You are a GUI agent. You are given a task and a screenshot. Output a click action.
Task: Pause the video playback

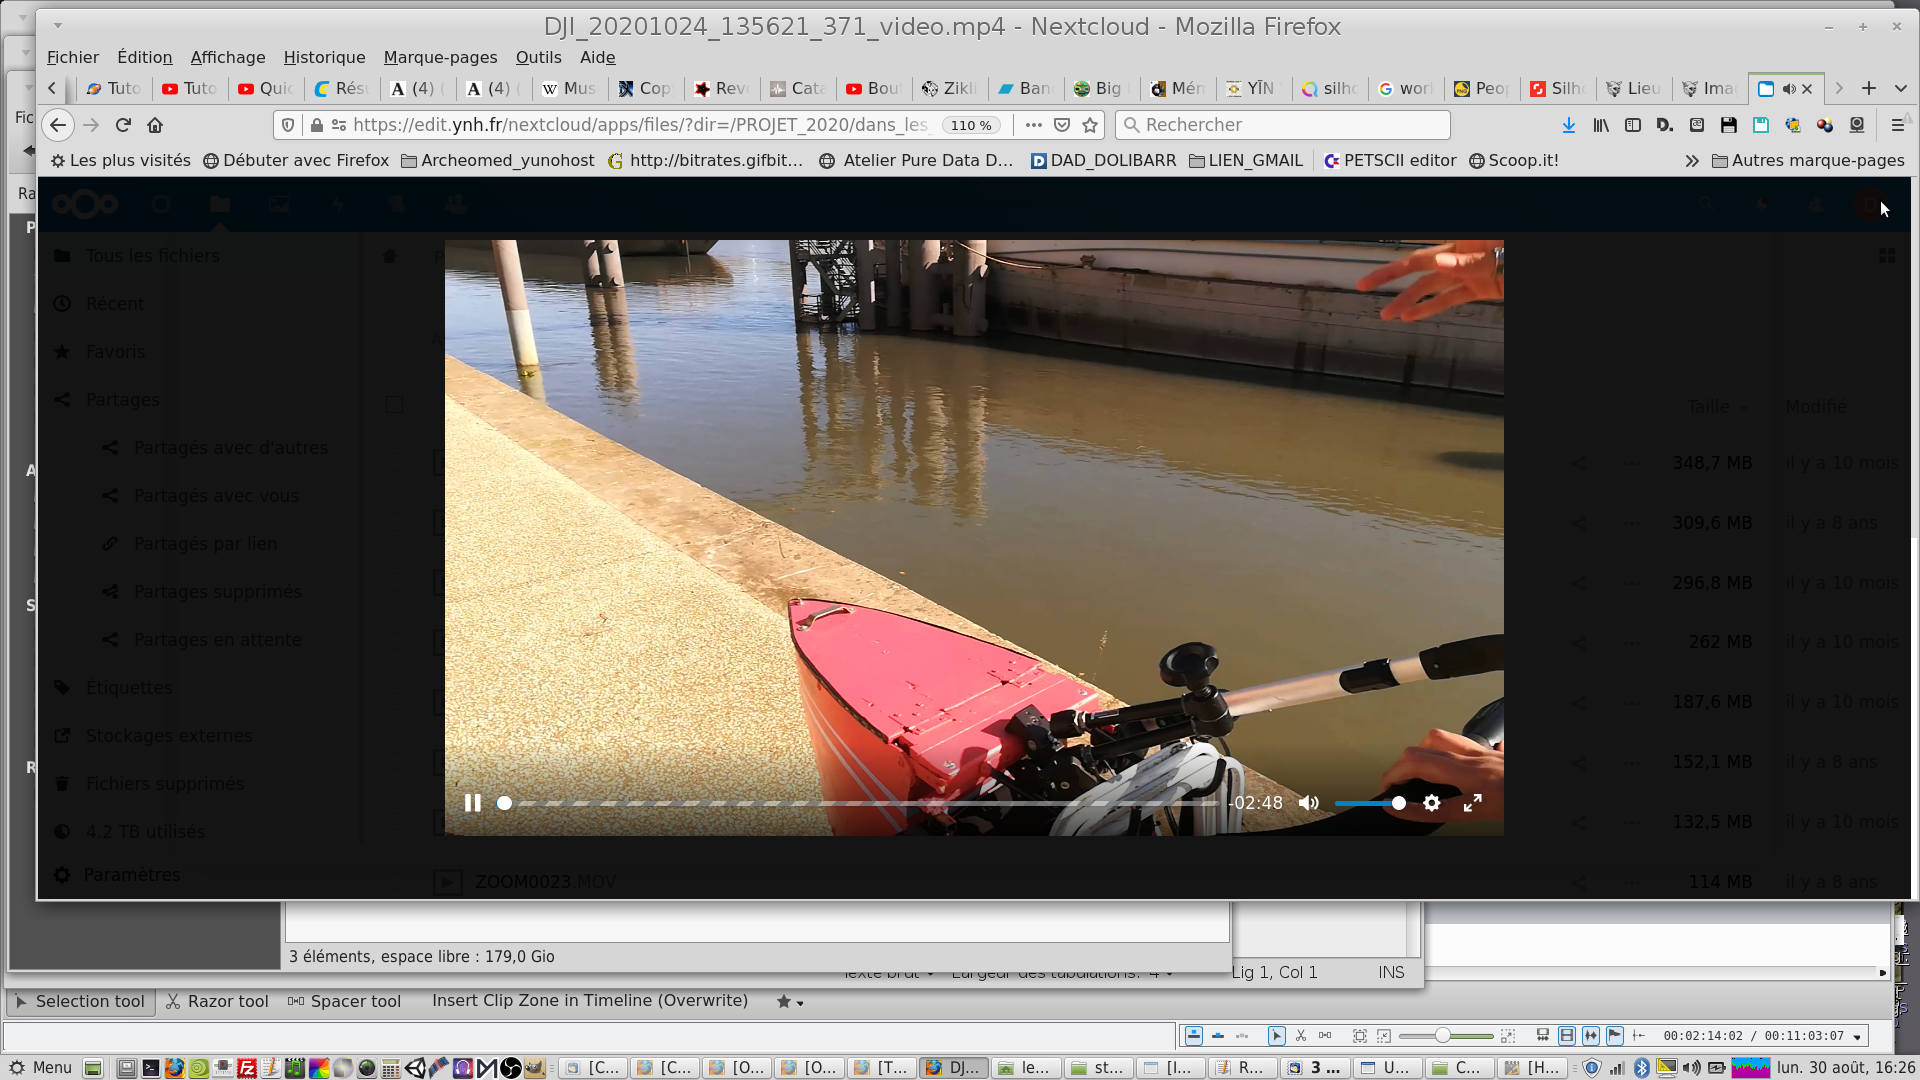(473, 803)
